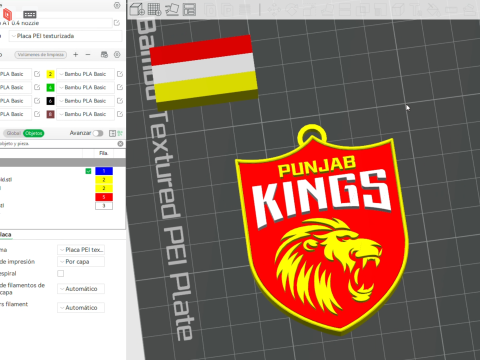Click filament 6 black color swatch
The width and height of the screenshot is (480, 360).
tap(50, 101)
